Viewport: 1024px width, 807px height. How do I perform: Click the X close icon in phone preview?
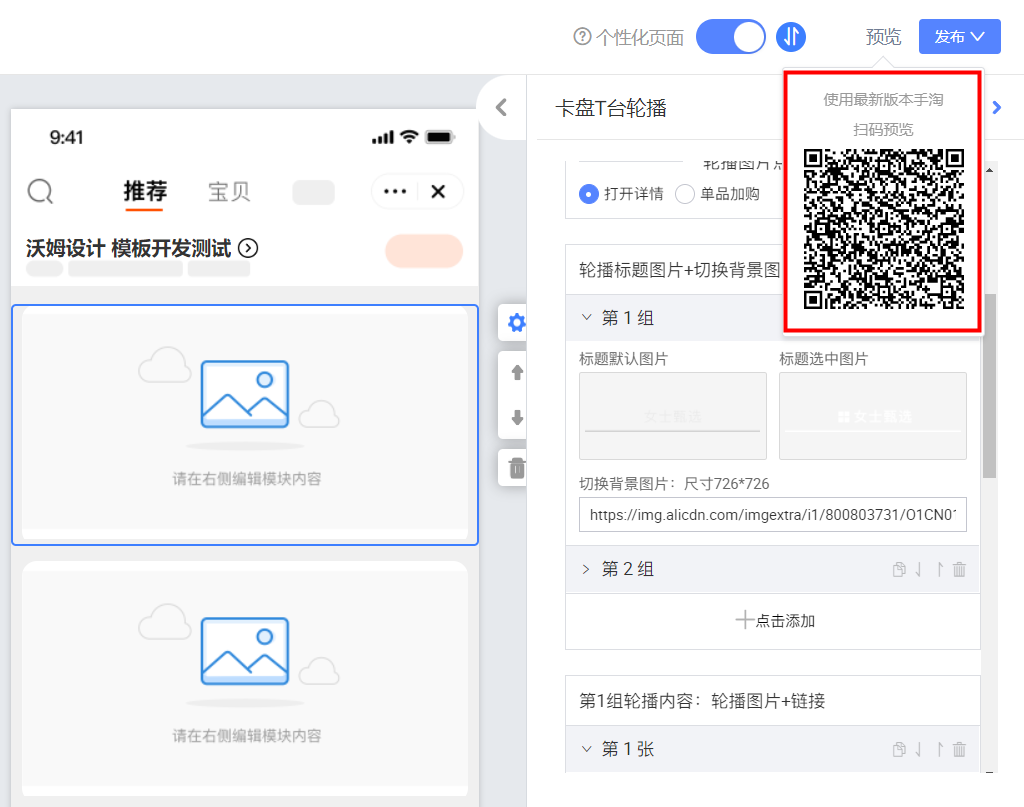(438, 191)
